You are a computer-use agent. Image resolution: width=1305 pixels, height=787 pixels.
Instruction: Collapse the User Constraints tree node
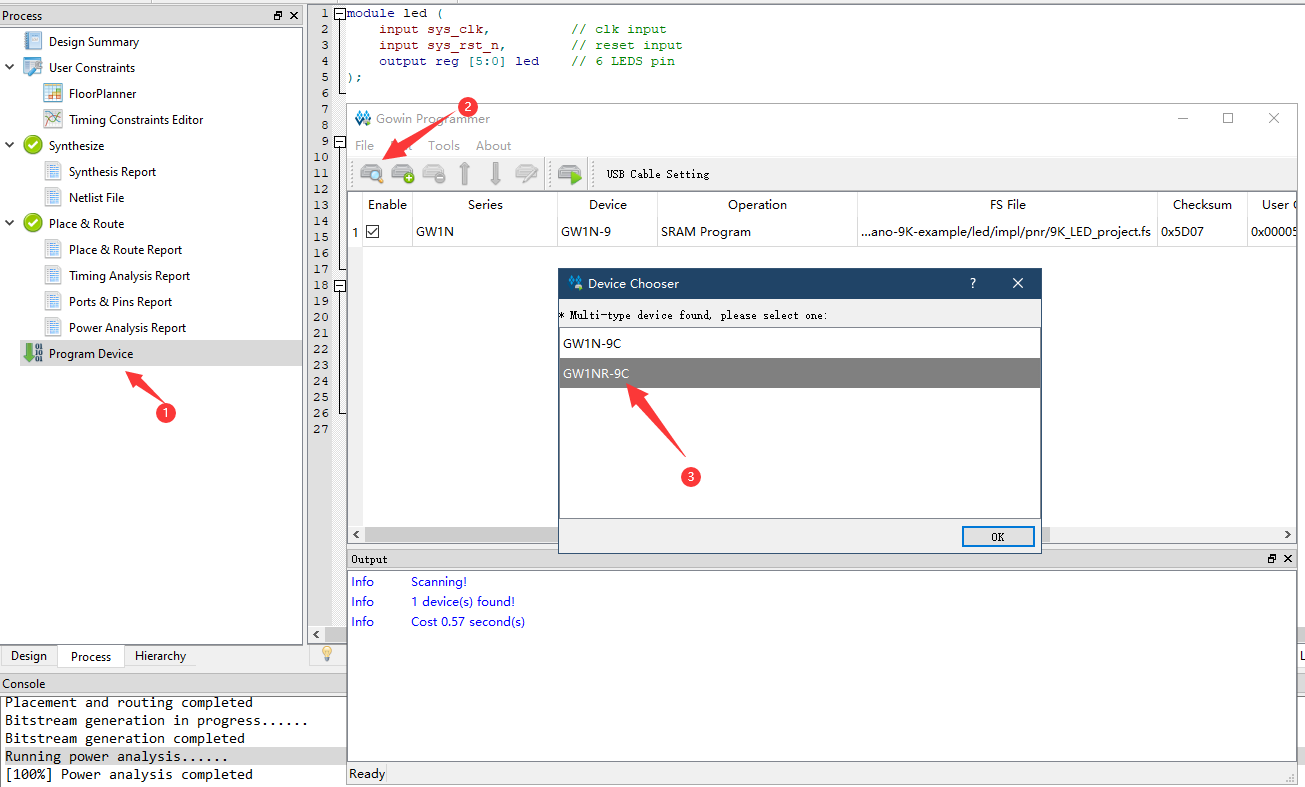point(10,67)
